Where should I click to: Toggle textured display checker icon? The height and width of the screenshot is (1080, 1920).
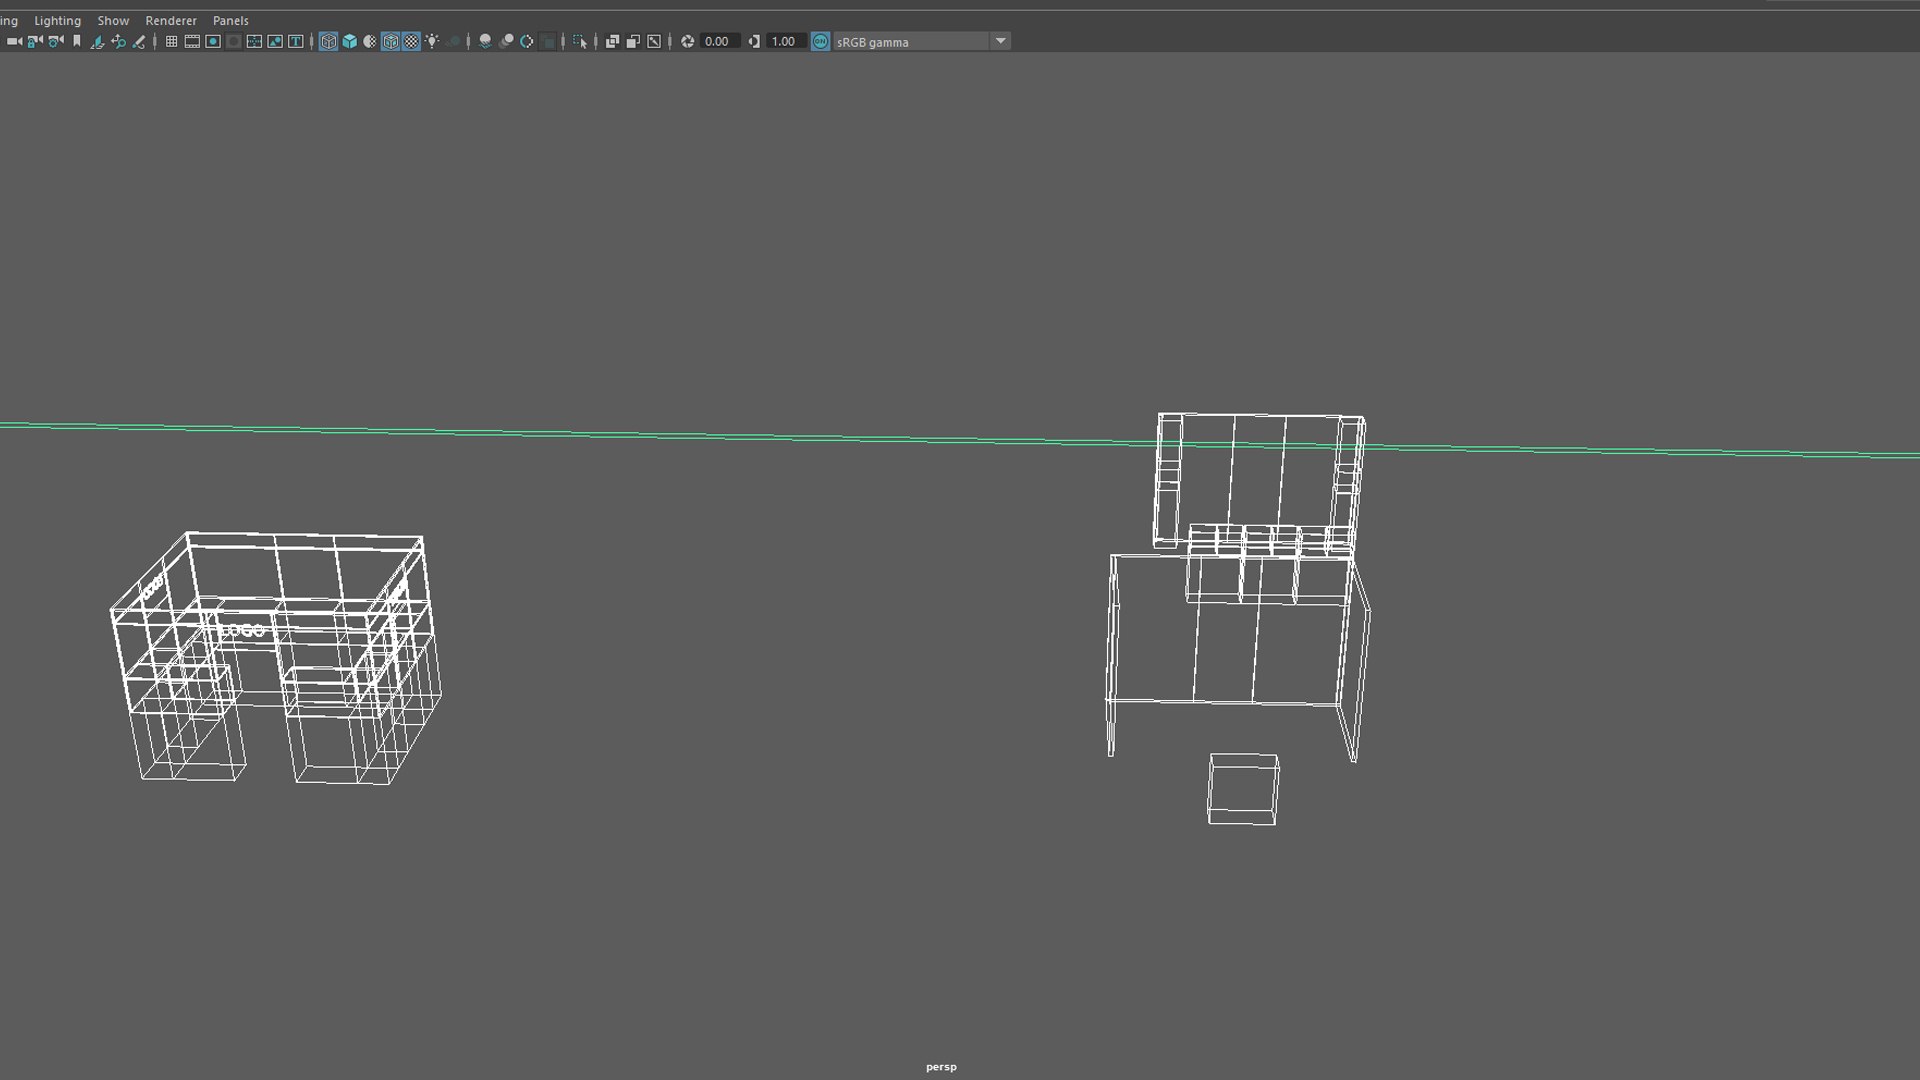[411, 41]
